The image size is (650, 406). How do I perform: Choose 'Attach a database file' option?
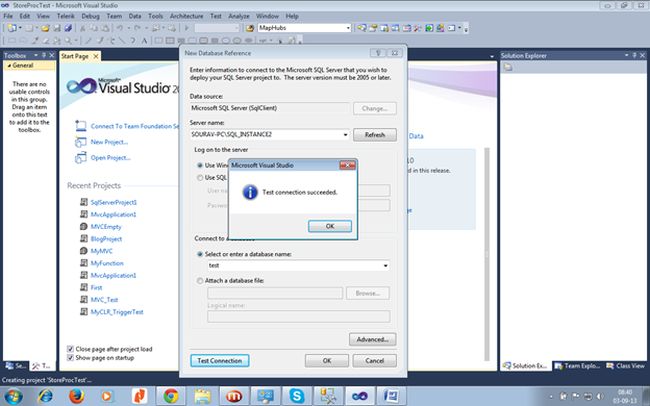point(200,281)
